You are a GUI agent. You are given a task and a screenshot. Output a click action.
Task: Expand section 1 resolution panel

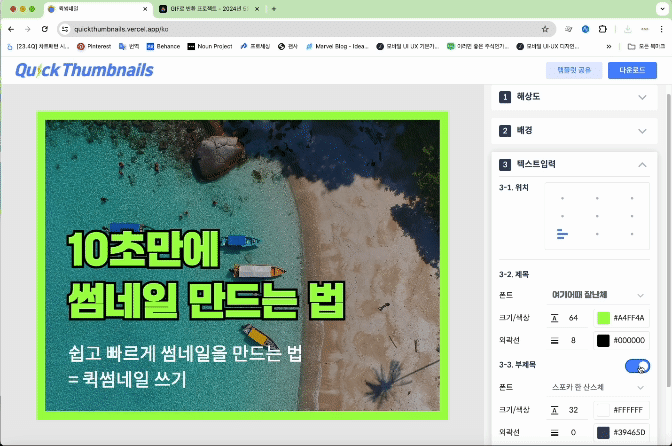point(574,97)
